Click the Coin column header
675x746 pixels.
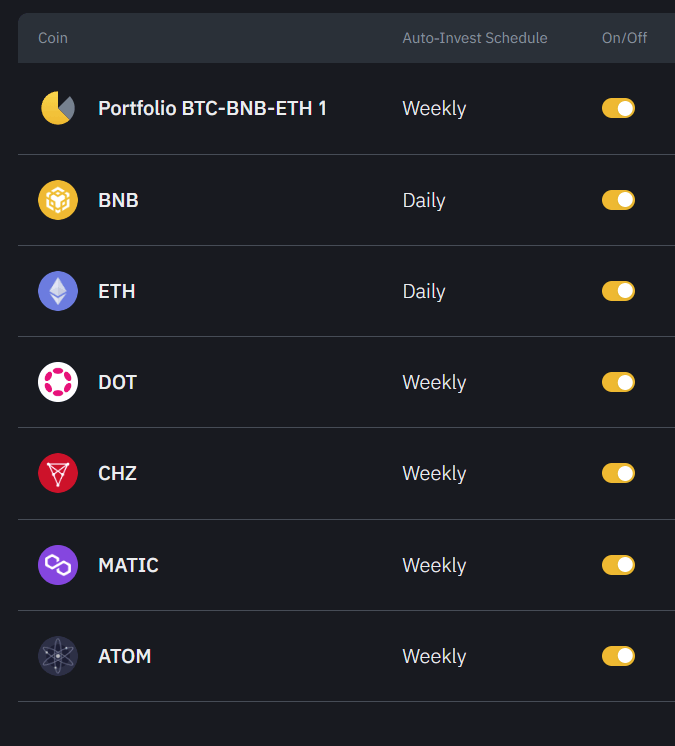point(53,38)
